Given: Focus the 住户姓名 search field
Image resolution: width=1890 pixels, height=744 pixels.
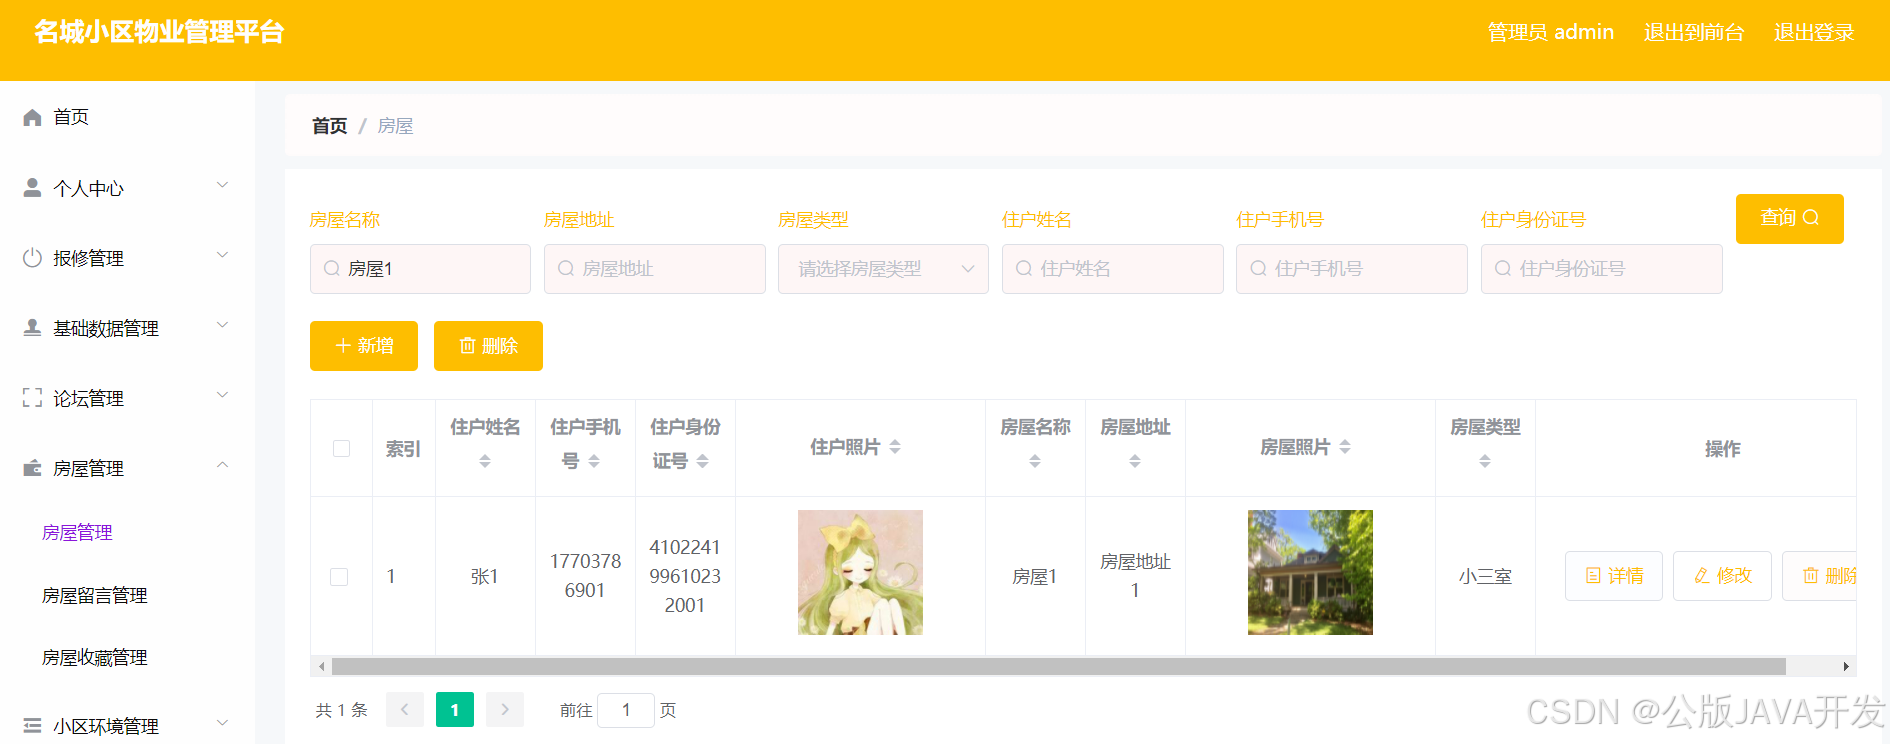Looking at the screenshot, I should (x=1113, y=269).
